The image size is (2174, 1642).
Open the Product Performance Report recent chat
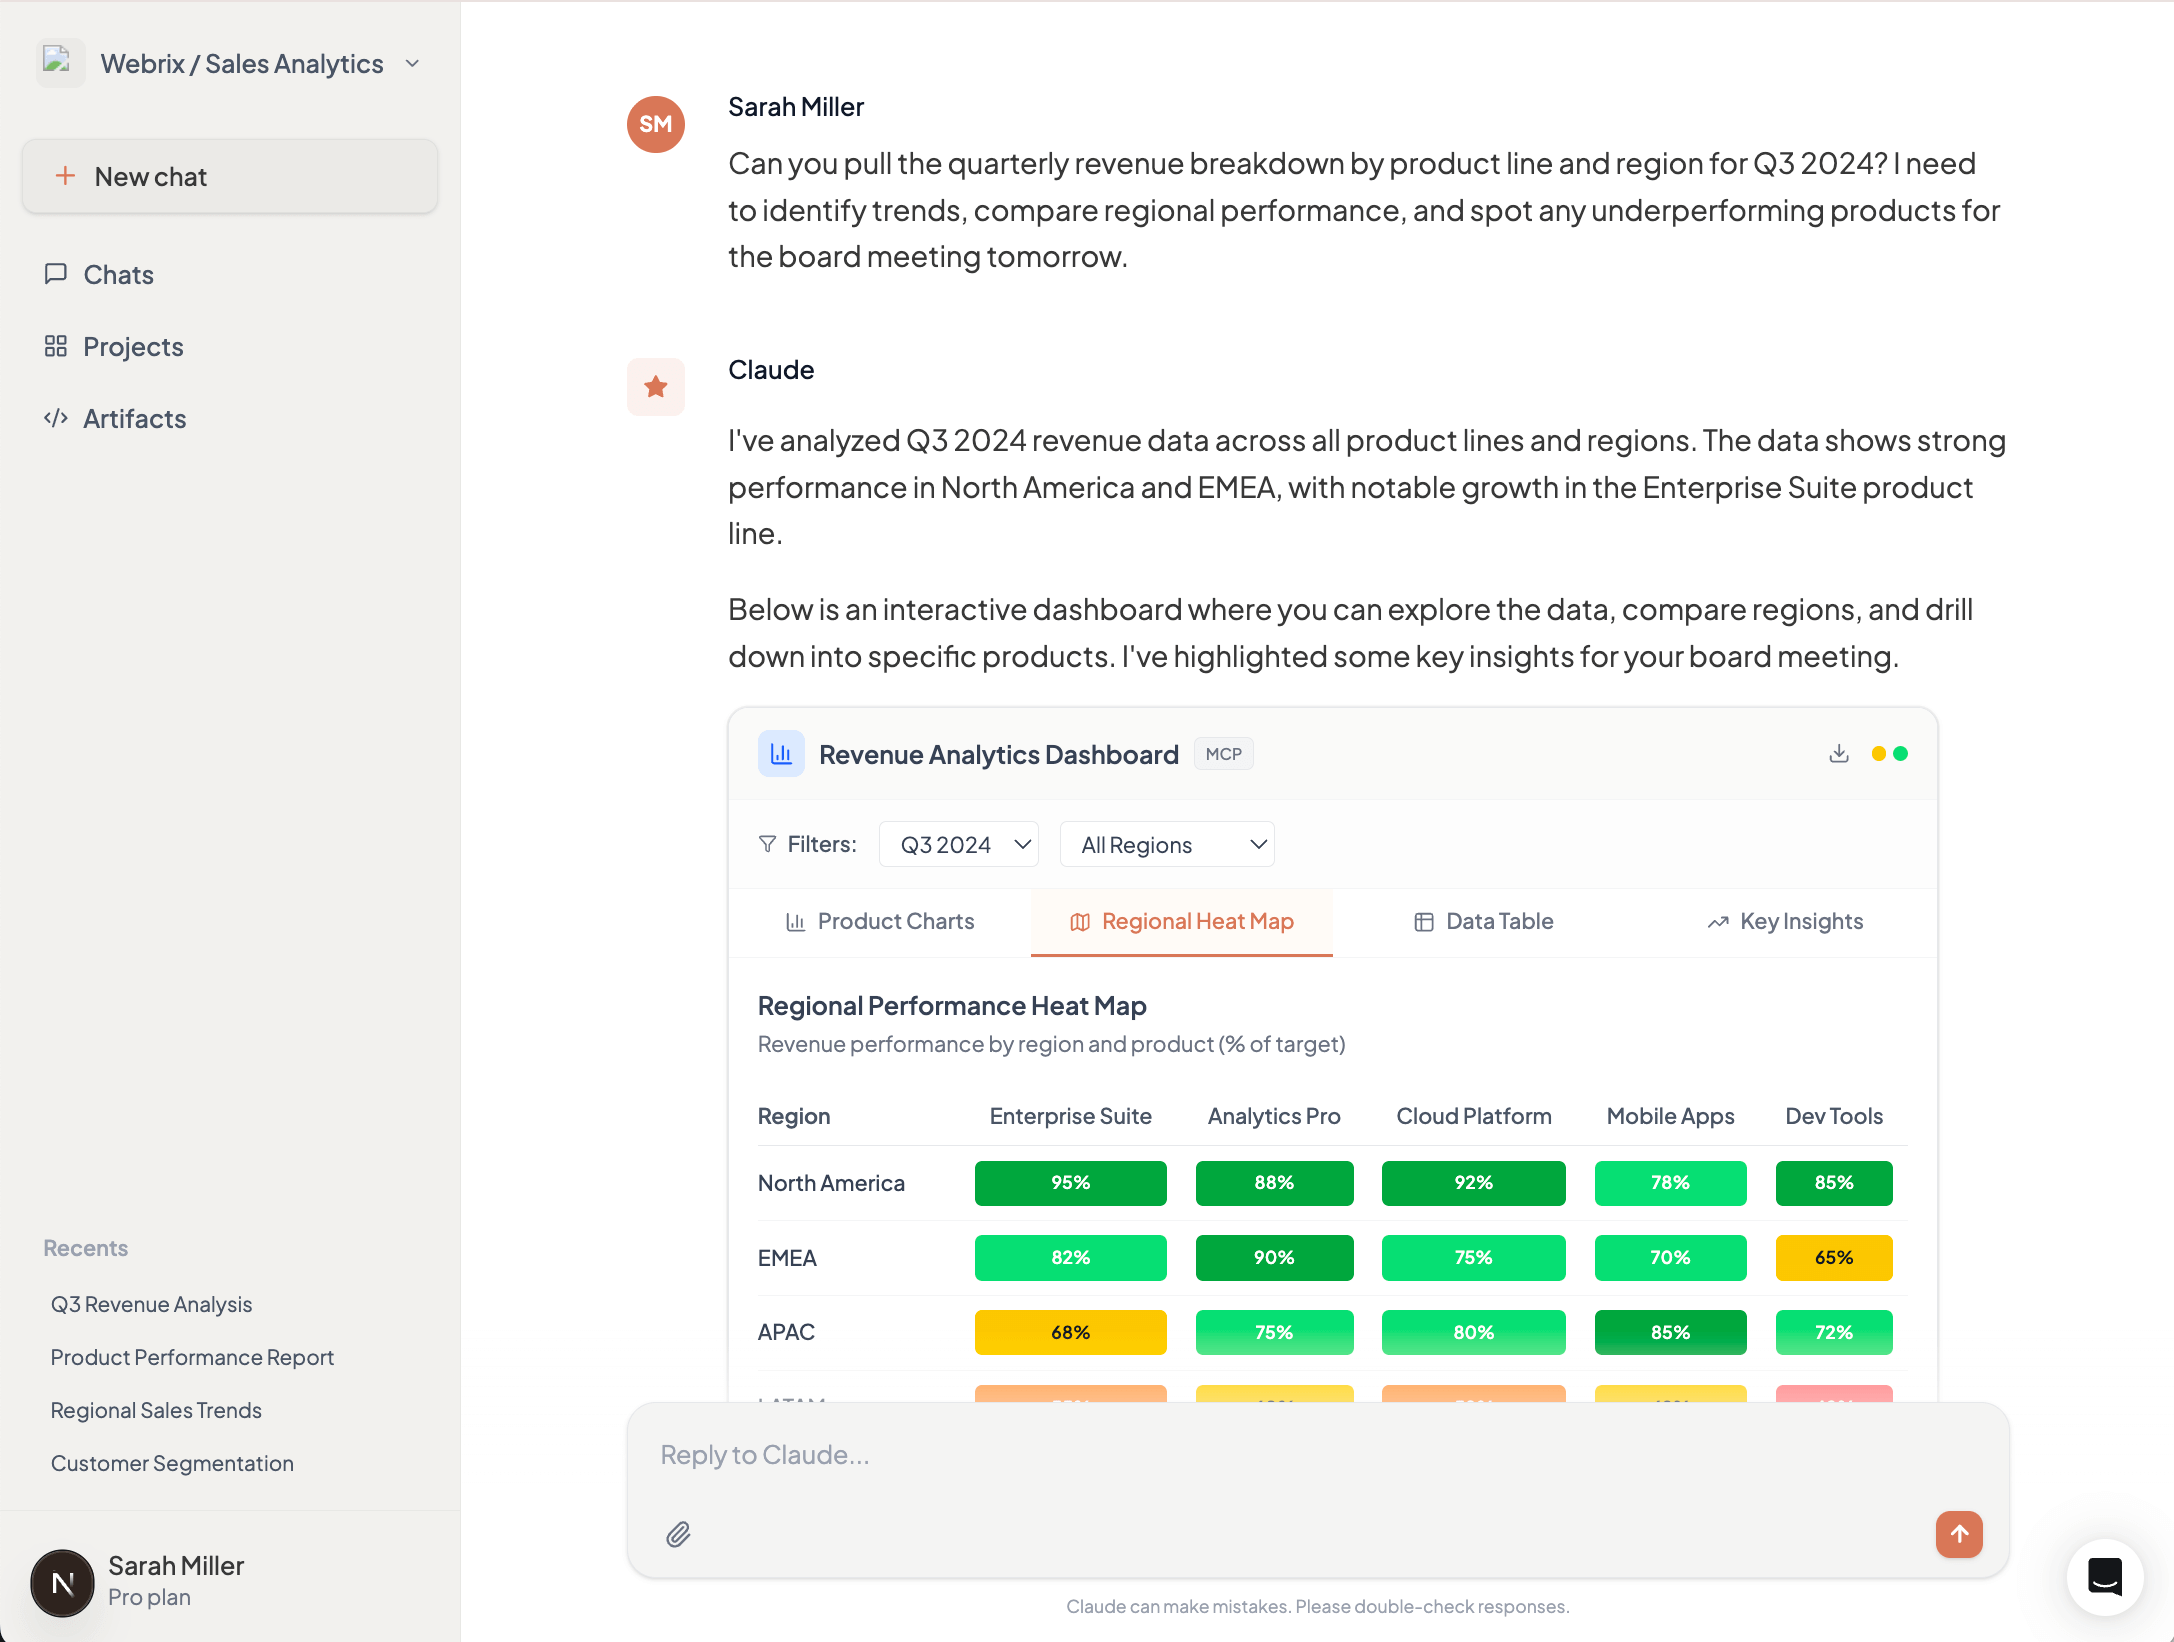click(x=192, y=1357)
